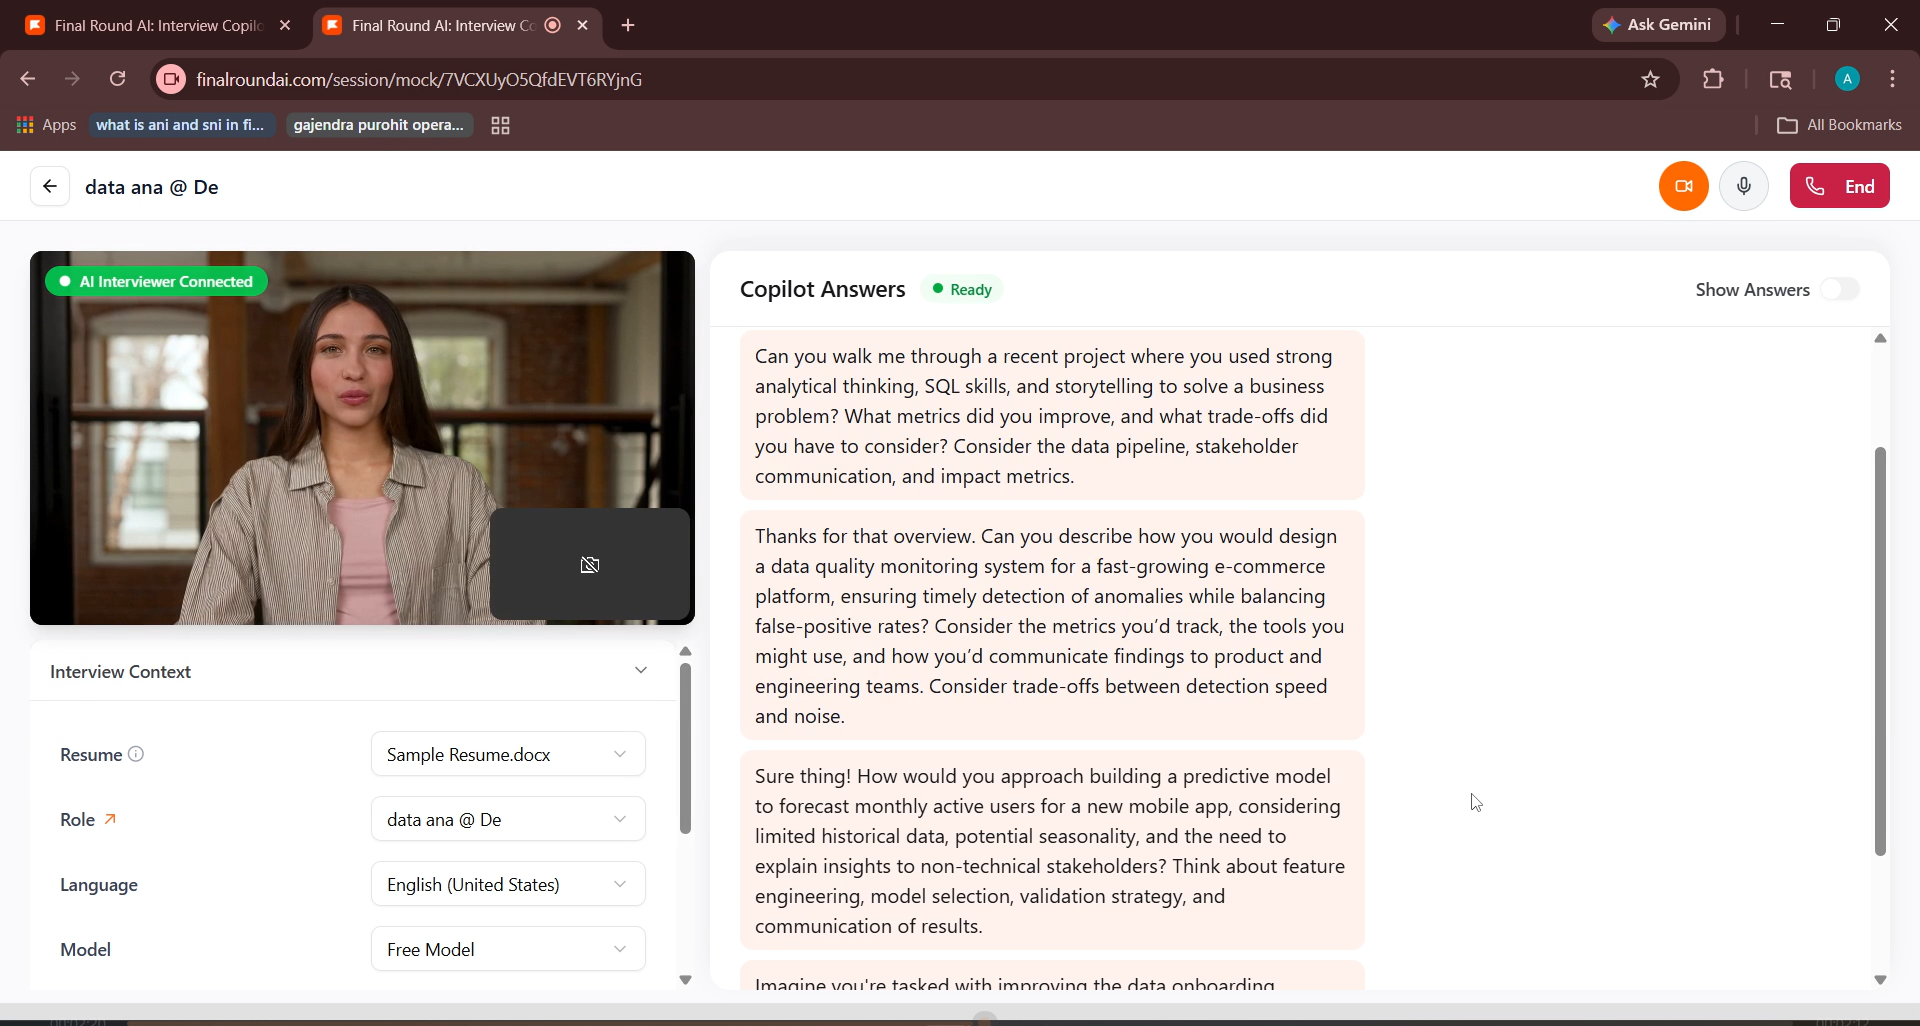Click the Ready status badge
This screenshot has height=1026, width=1920.
(x=961, y=289)
